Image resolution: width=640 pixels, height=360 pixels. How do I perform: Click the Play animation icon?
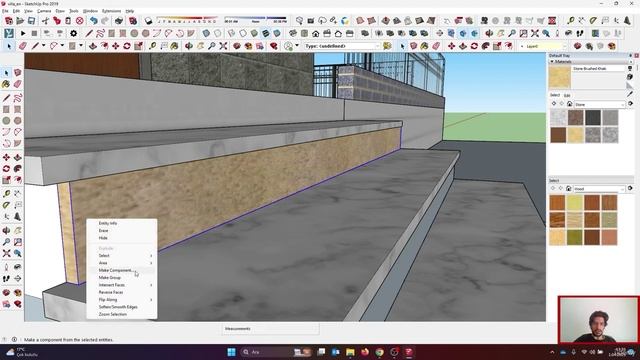pyautogui.click(x=23, y=33)
